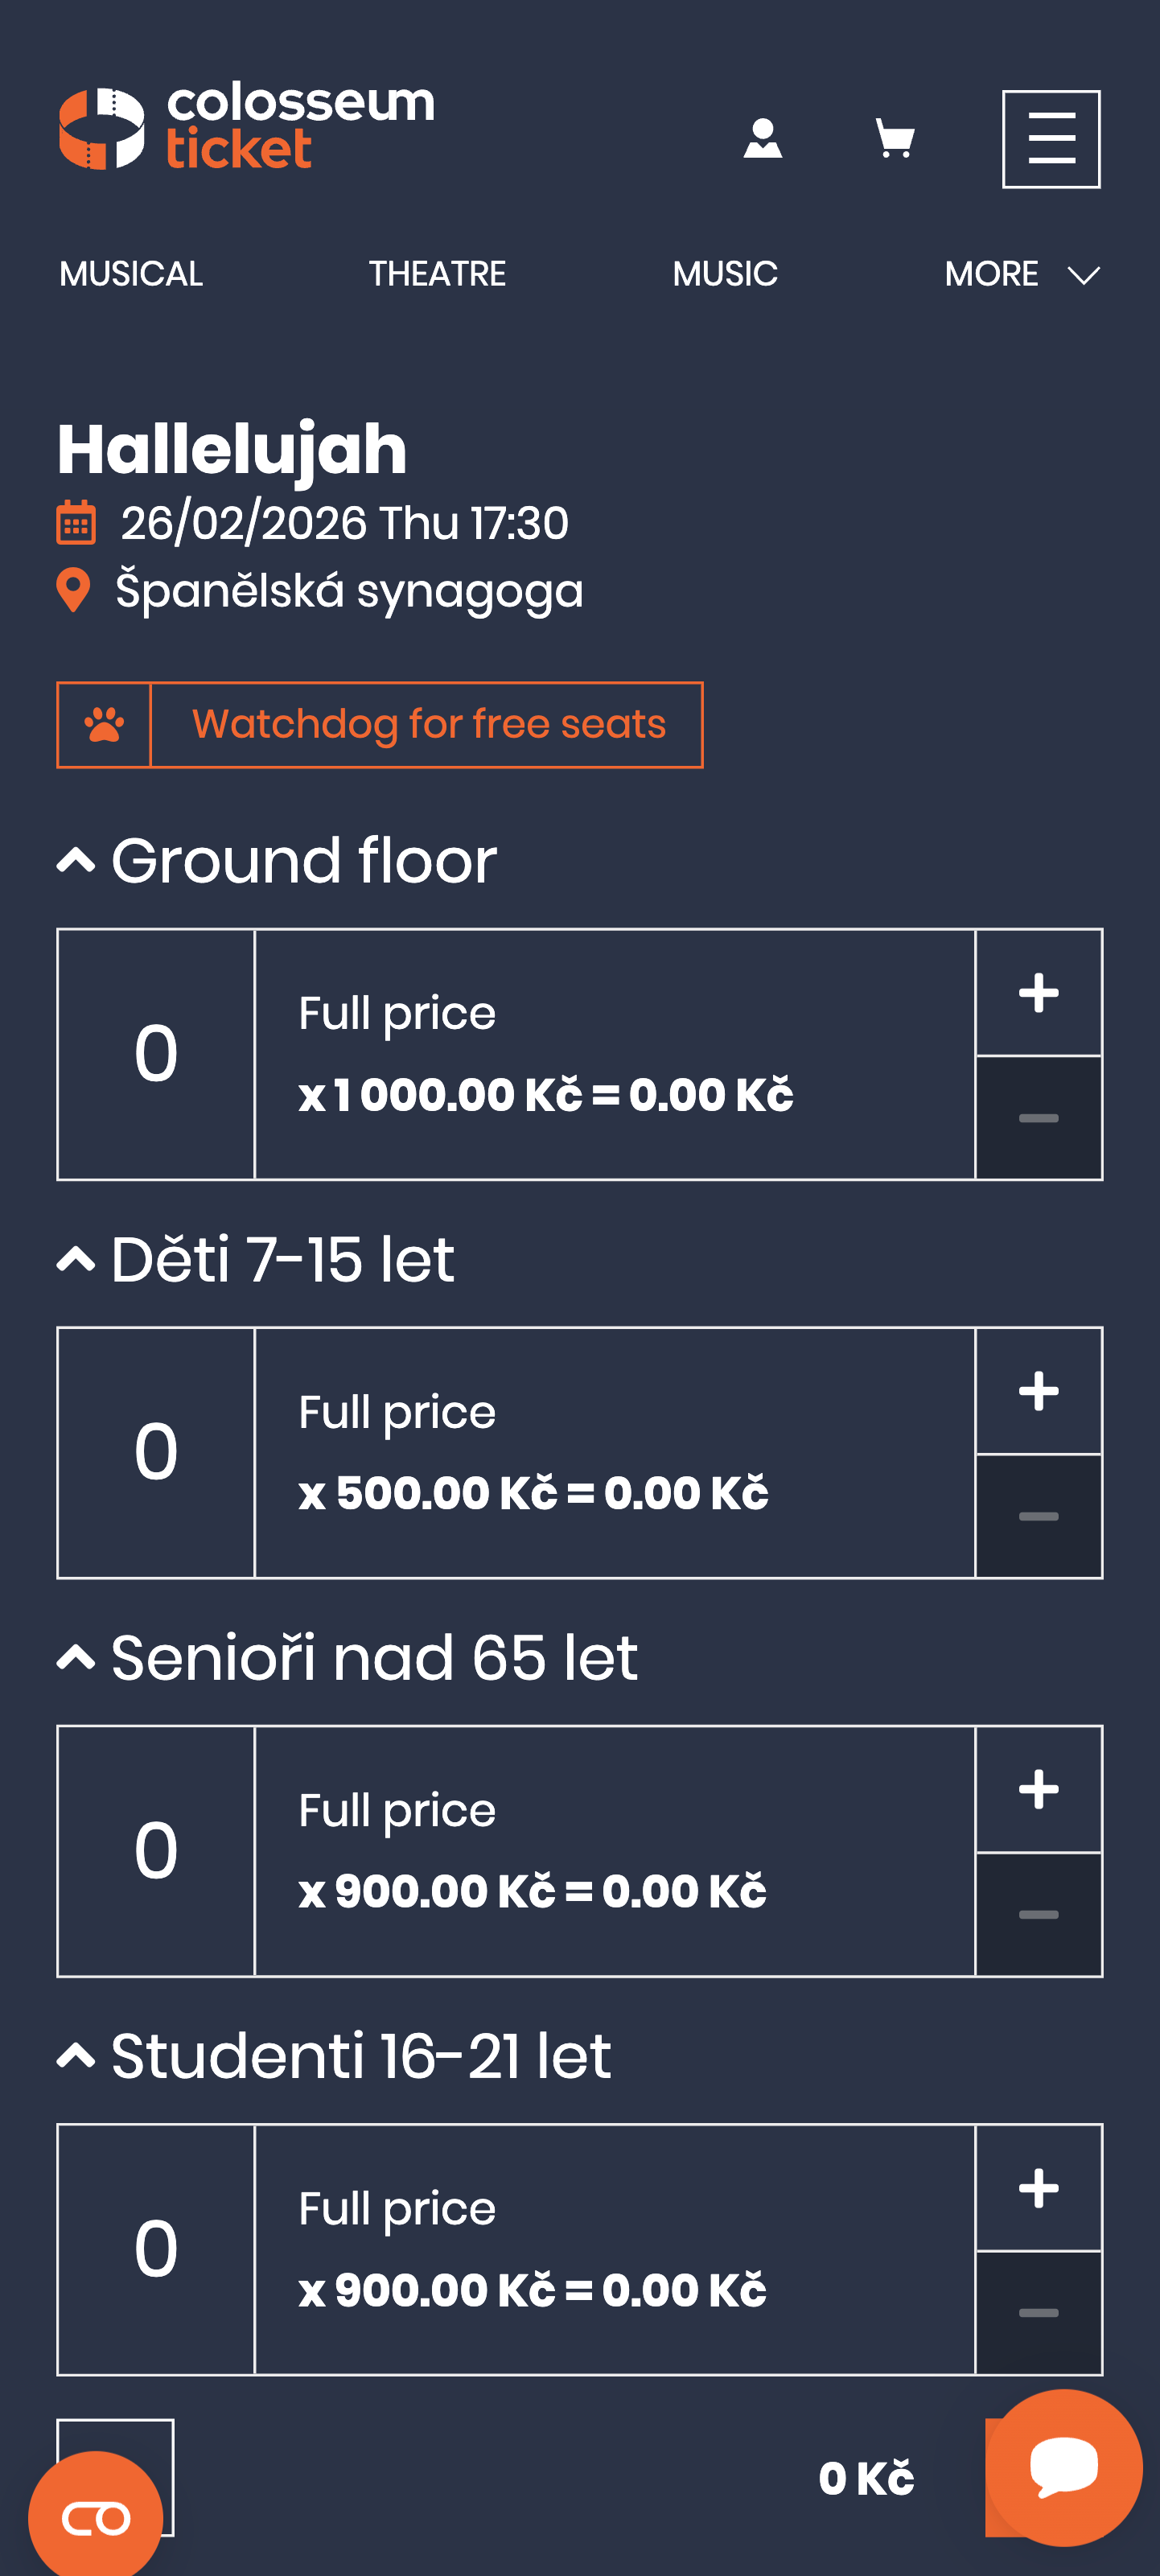
Task: Open the live chat bubble
Action: (1063, 2466)
